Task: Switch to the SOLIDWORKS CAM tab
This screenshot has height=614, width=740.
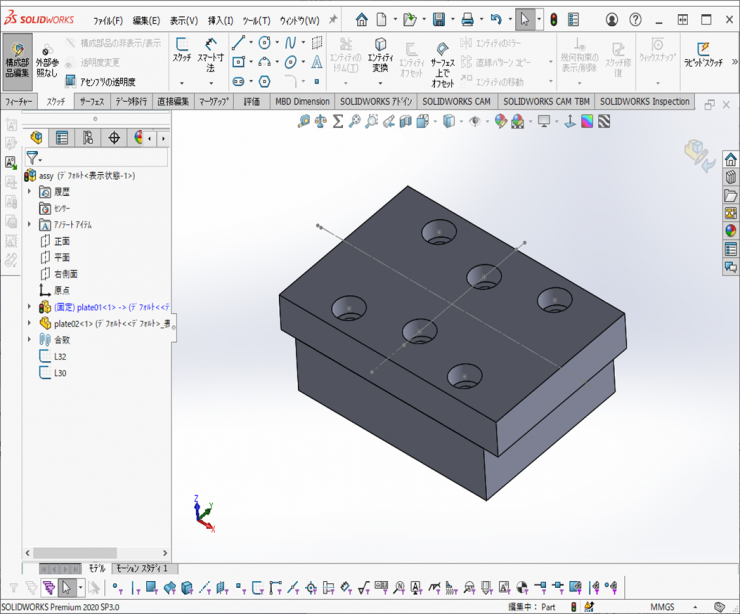Action: [456, 102]
